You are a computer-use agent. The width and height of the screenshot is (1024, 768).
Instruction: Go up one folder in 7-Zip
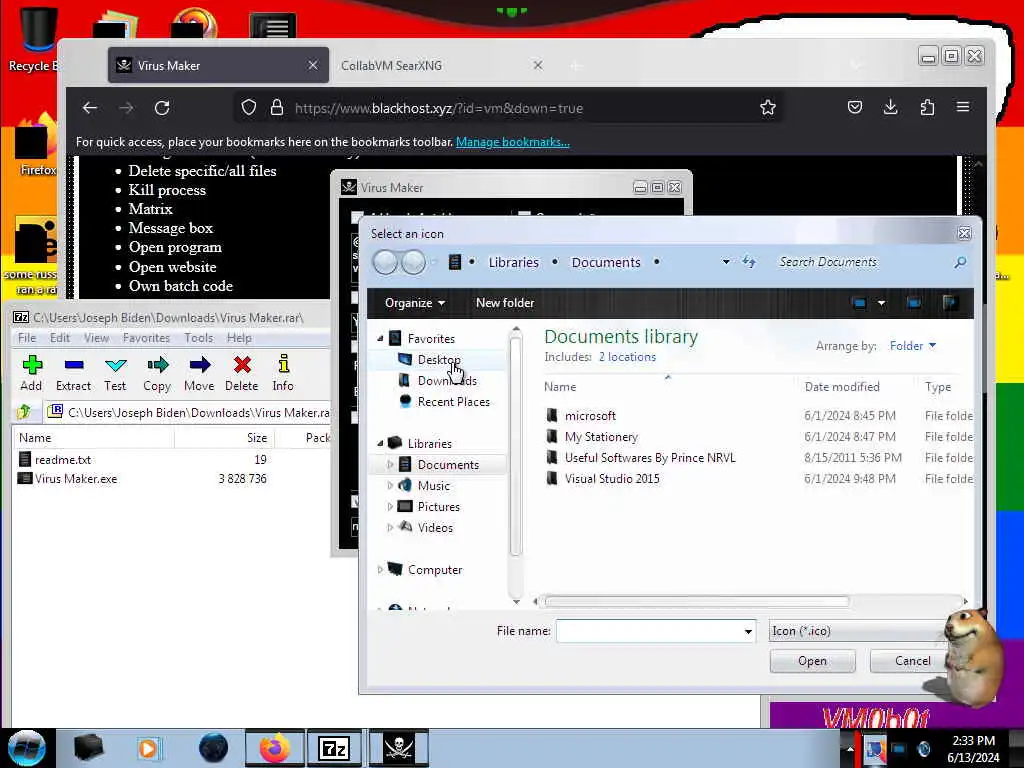tap(24, 412)
